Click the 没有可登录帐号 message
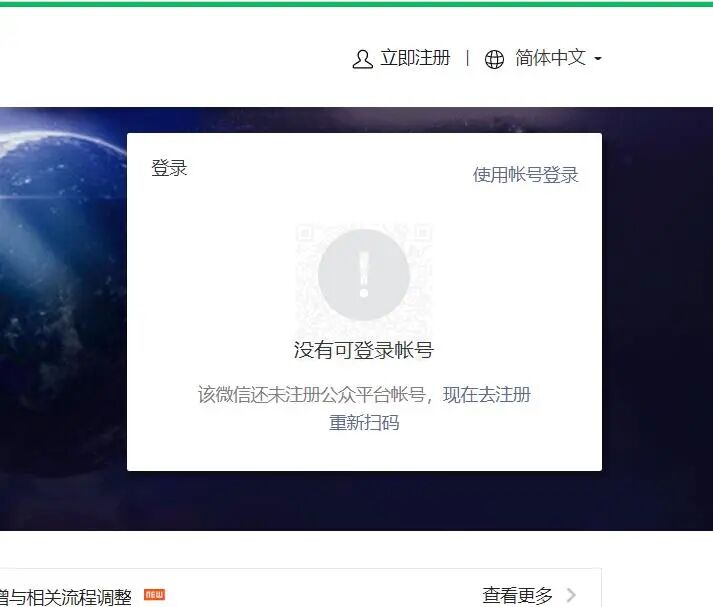 [x=364, y=350]
